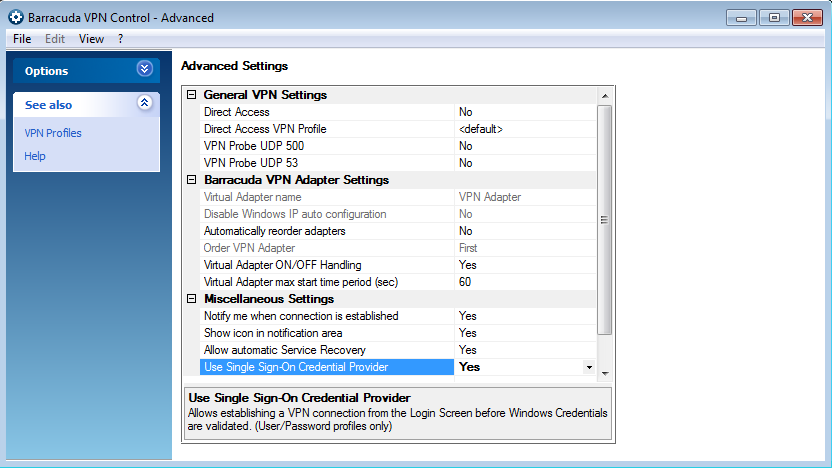
Task: Open the VPN Profiles link
Action: (53, 133)
